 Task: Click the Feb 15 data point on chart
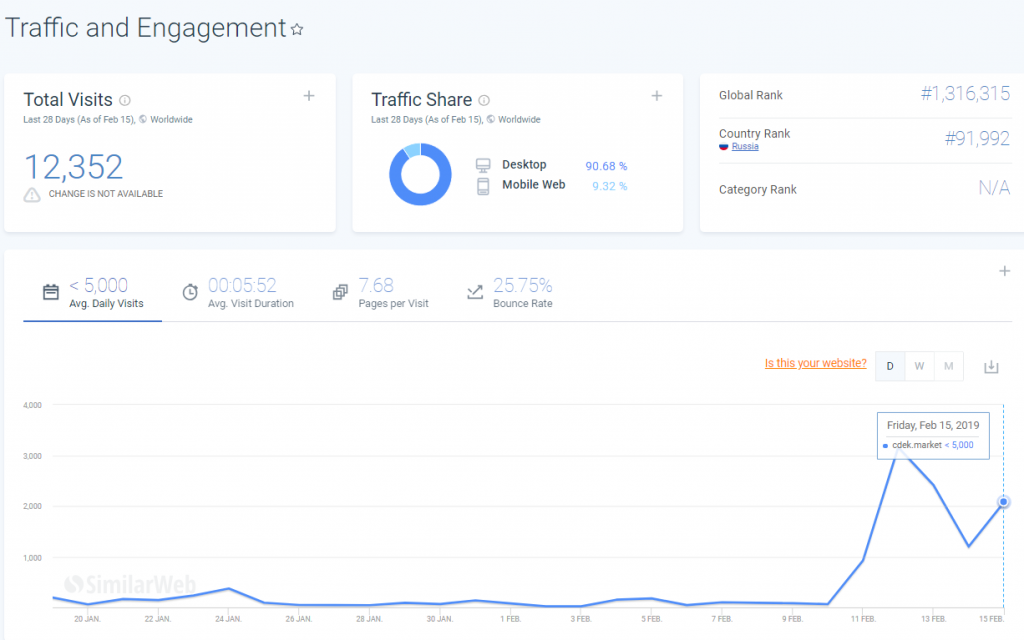pos(1004,502)
